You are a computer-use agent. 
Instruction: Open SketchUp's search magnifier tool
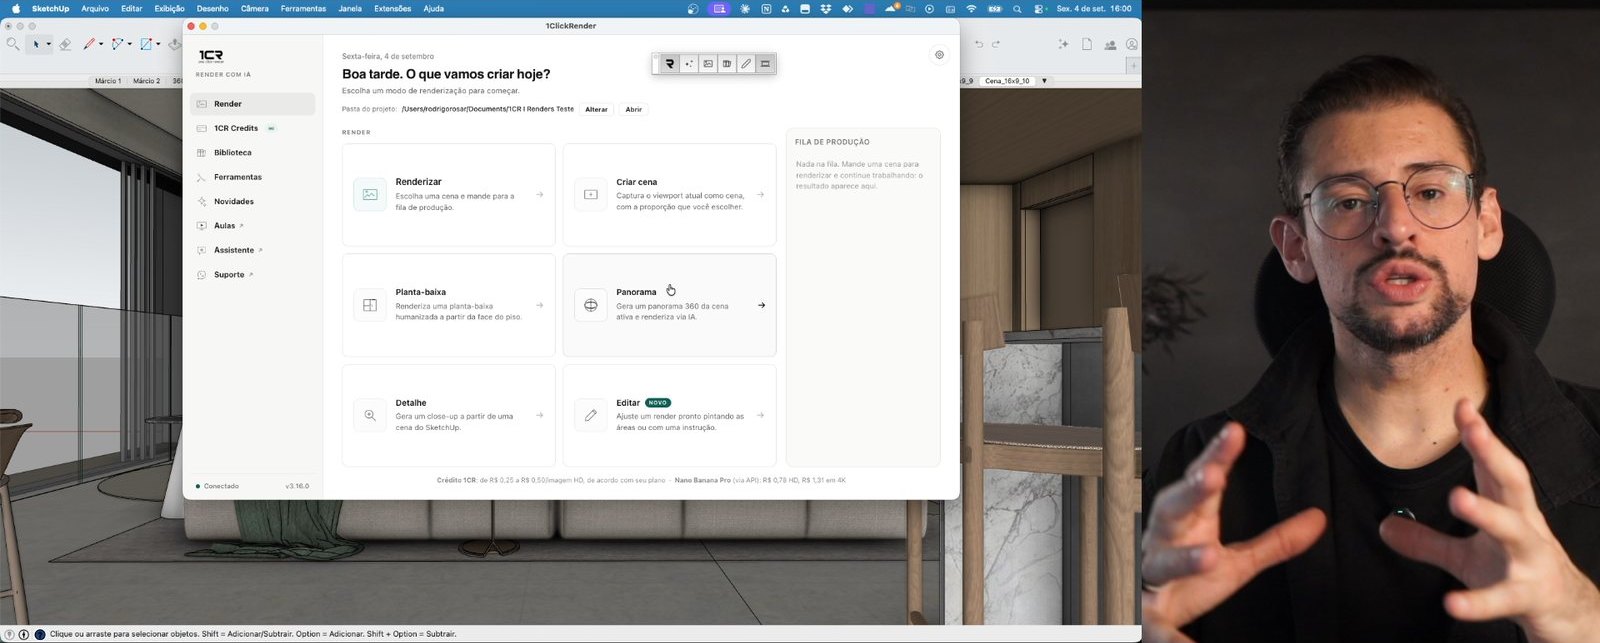[13, 44]
